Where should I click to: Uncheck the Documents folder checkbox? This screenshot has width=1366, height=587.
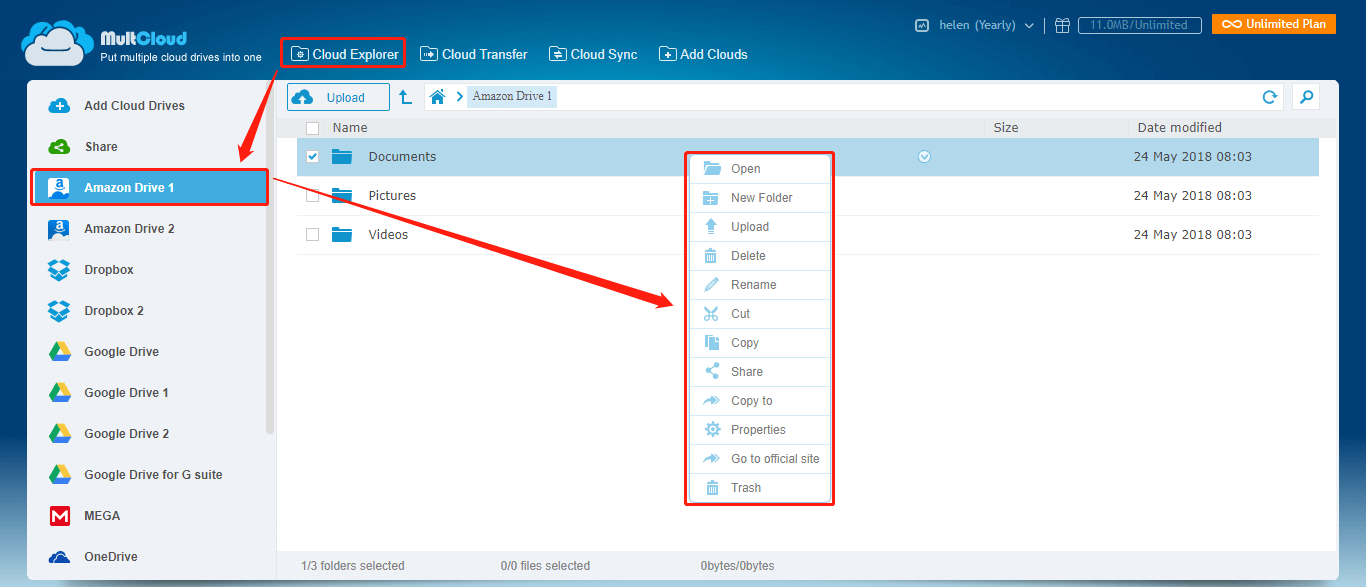pyautogui.click(x=312, y=157)
